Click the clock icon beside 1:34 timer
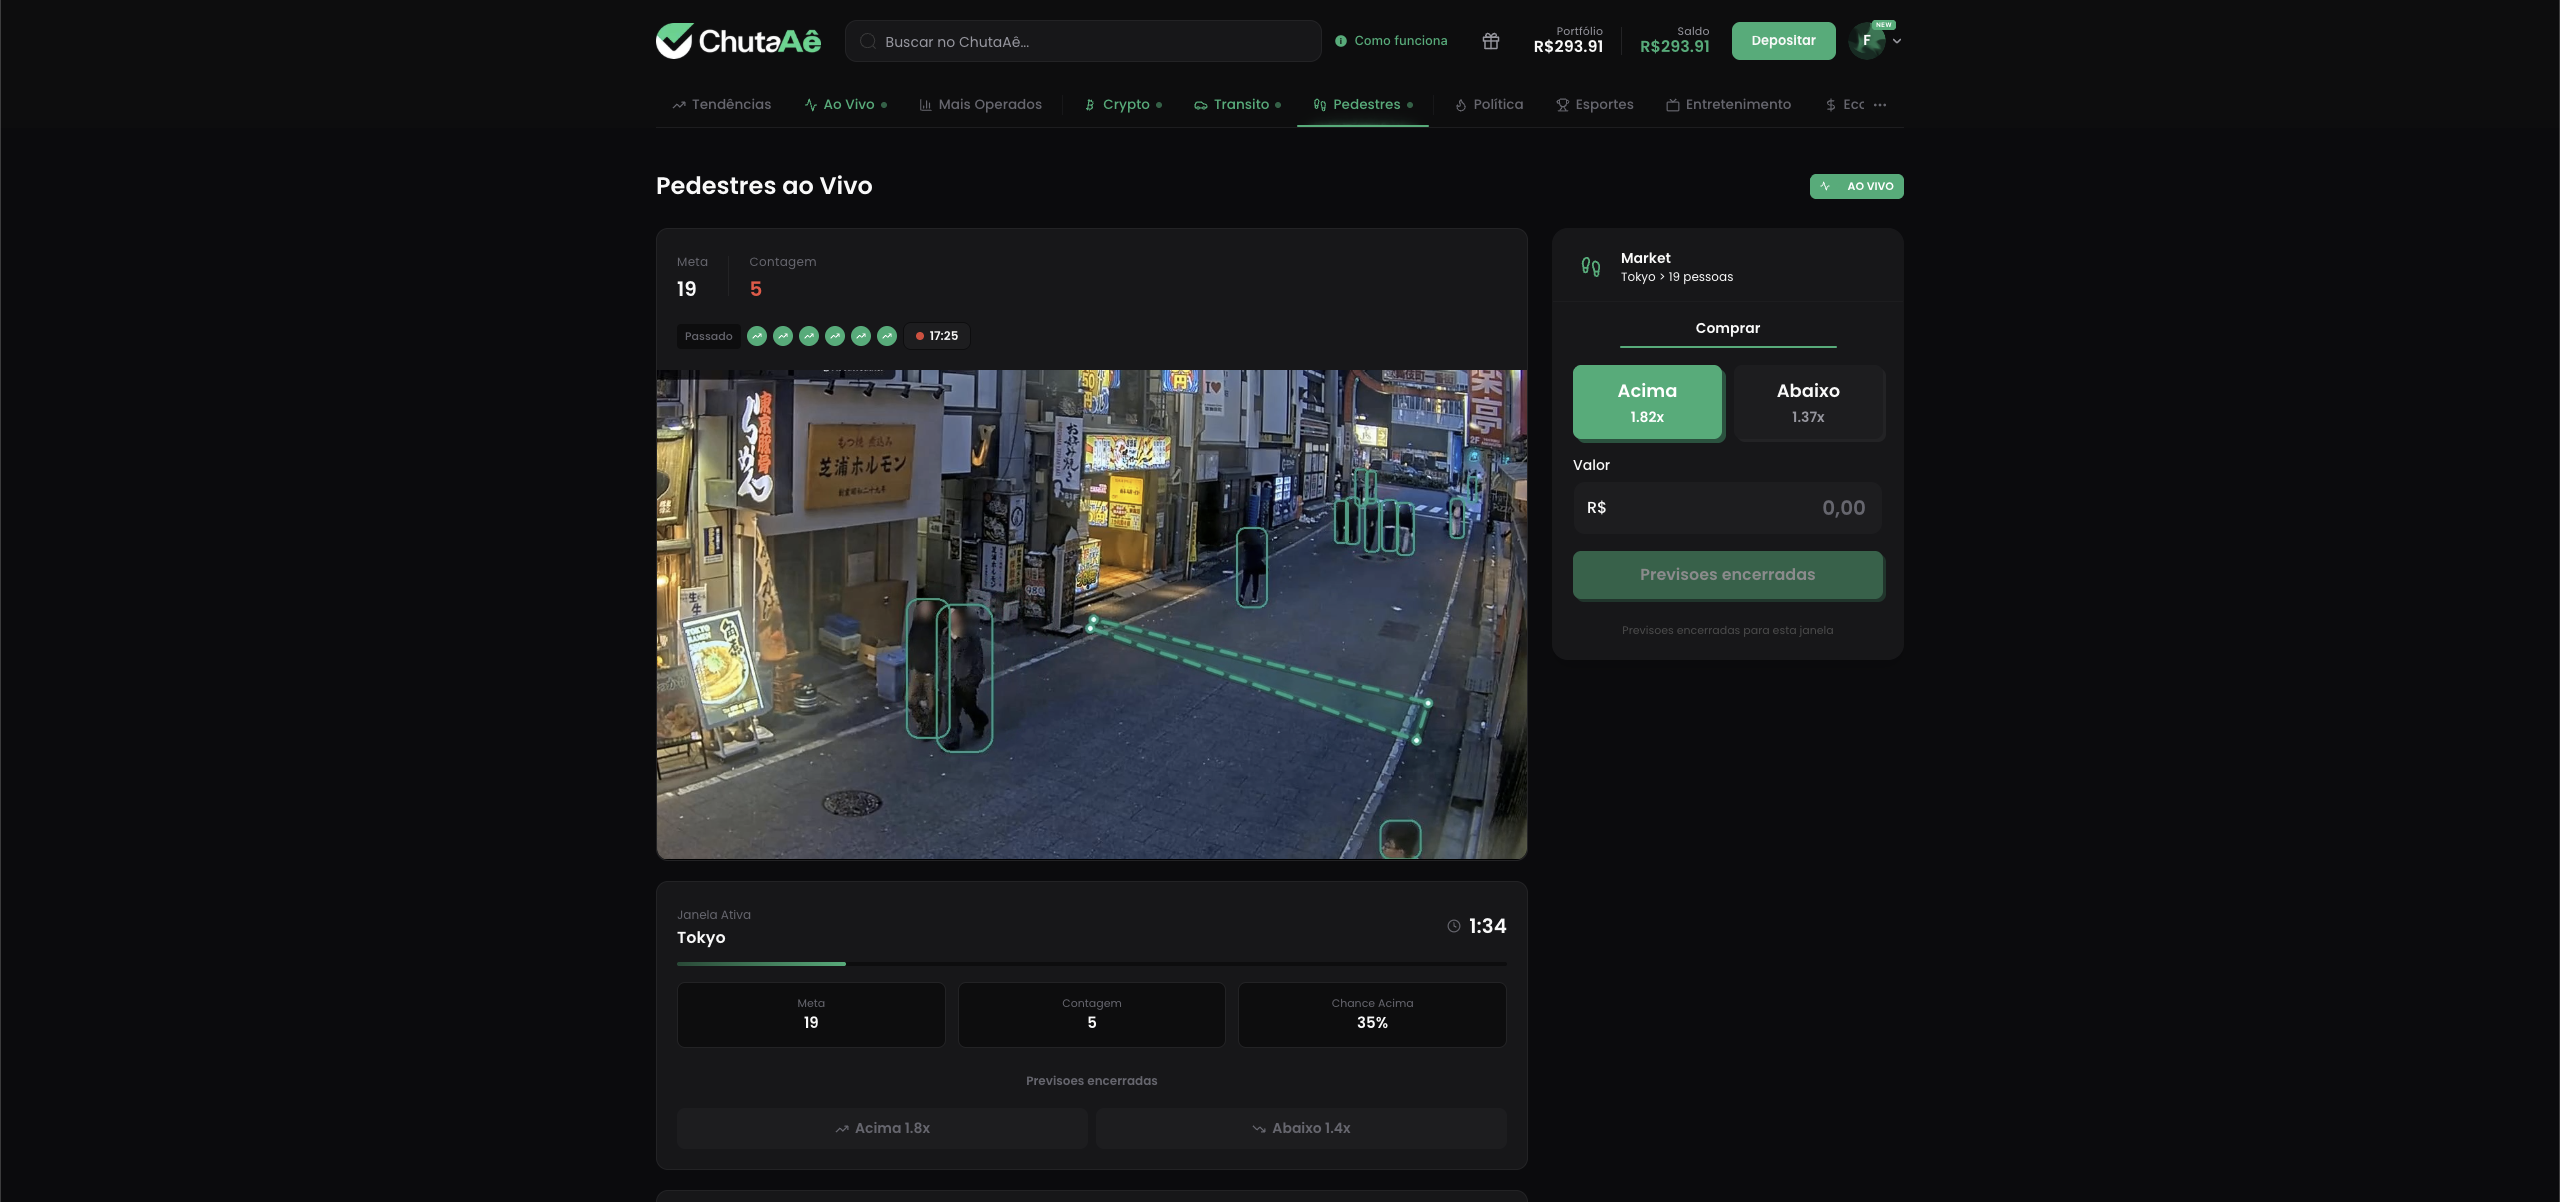This screenshot has width=2560, height=1202. tap(1454, 926)
